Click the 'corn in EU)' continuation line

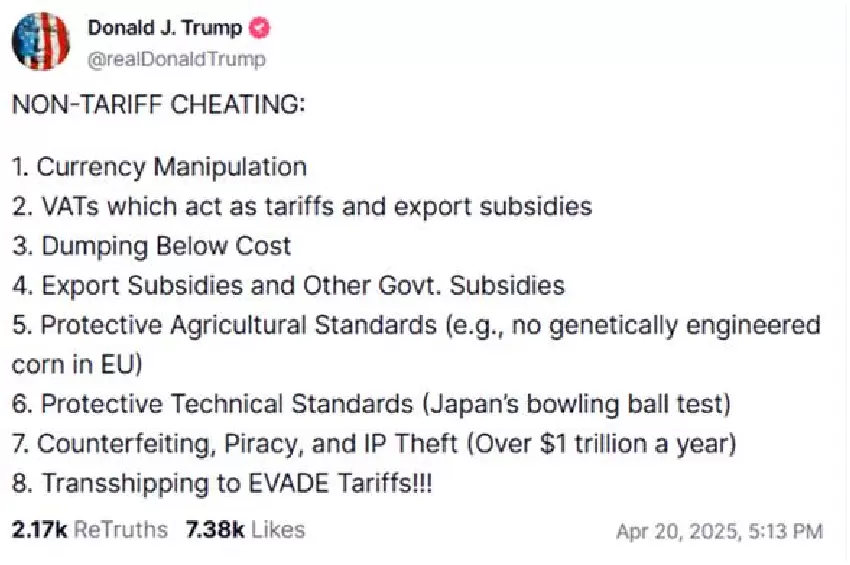pyautogui.click(x=77, y=365)
